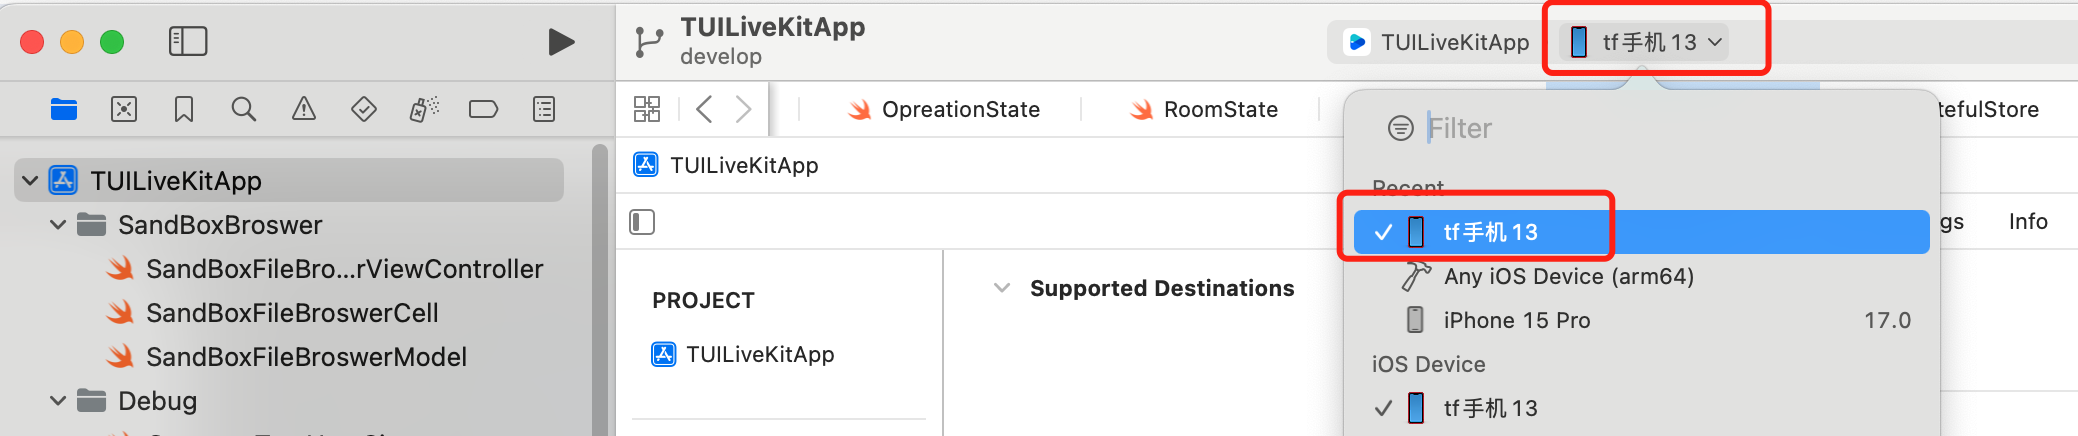Open the Report navigator icon
The width and height of the screenshot is (2078, 436).
[544, 109]
